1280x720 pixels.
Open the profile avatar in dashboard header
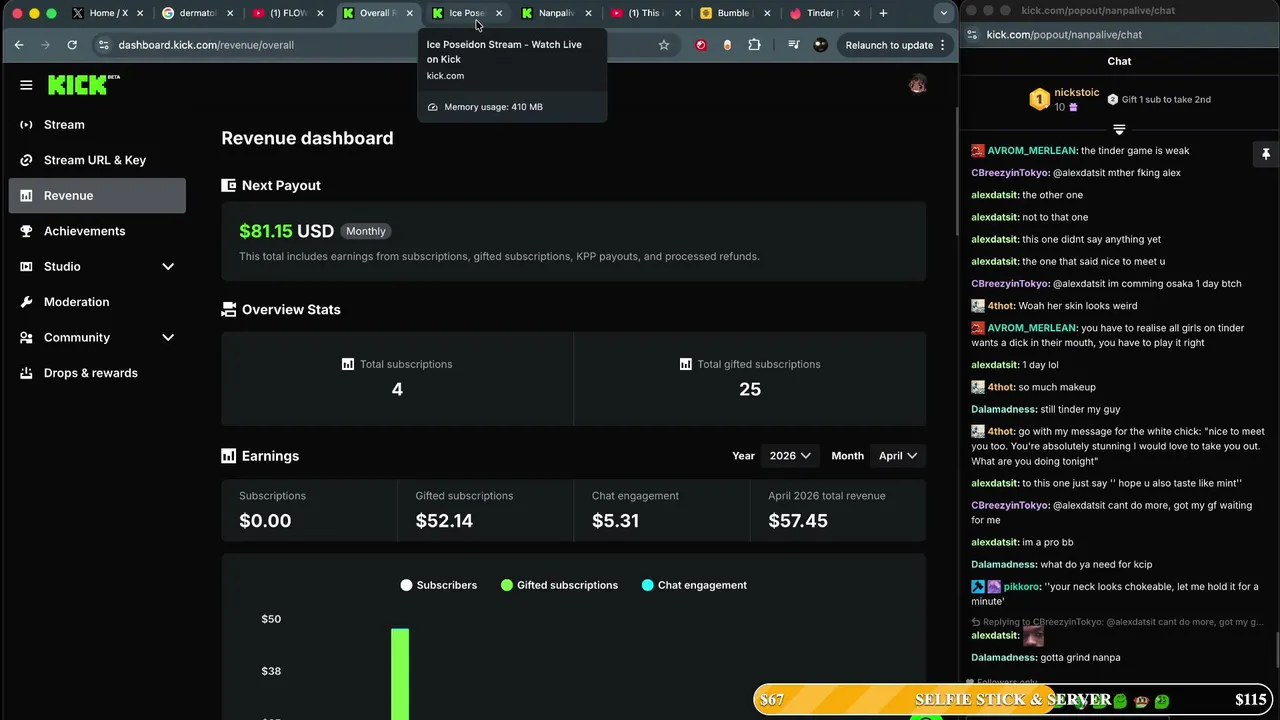[917, 84]
